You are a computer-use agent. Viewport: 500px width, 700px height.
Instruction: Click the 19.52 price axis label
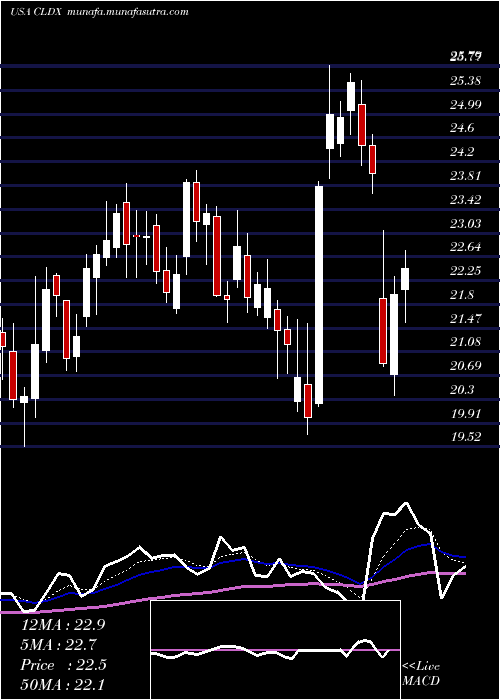[x=465, y=437]
